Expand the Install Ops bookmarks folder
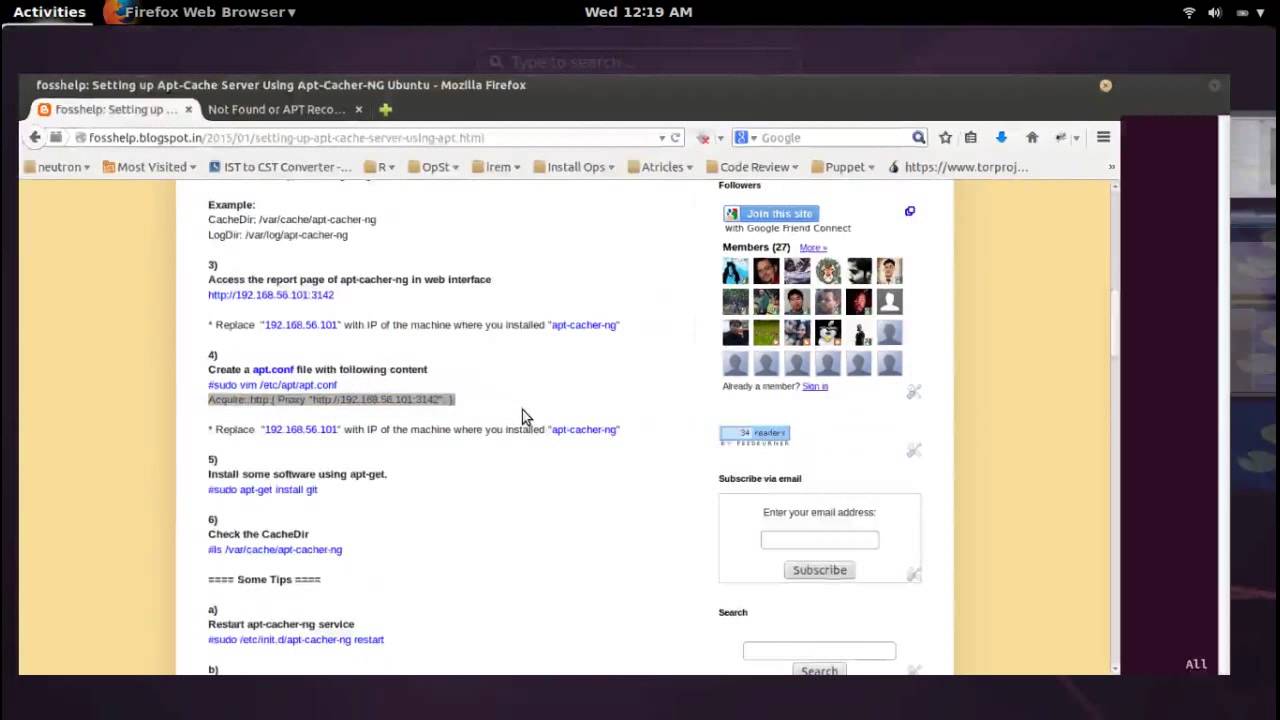This screenshot has width=1280, height=720. [x=574, y=167]
